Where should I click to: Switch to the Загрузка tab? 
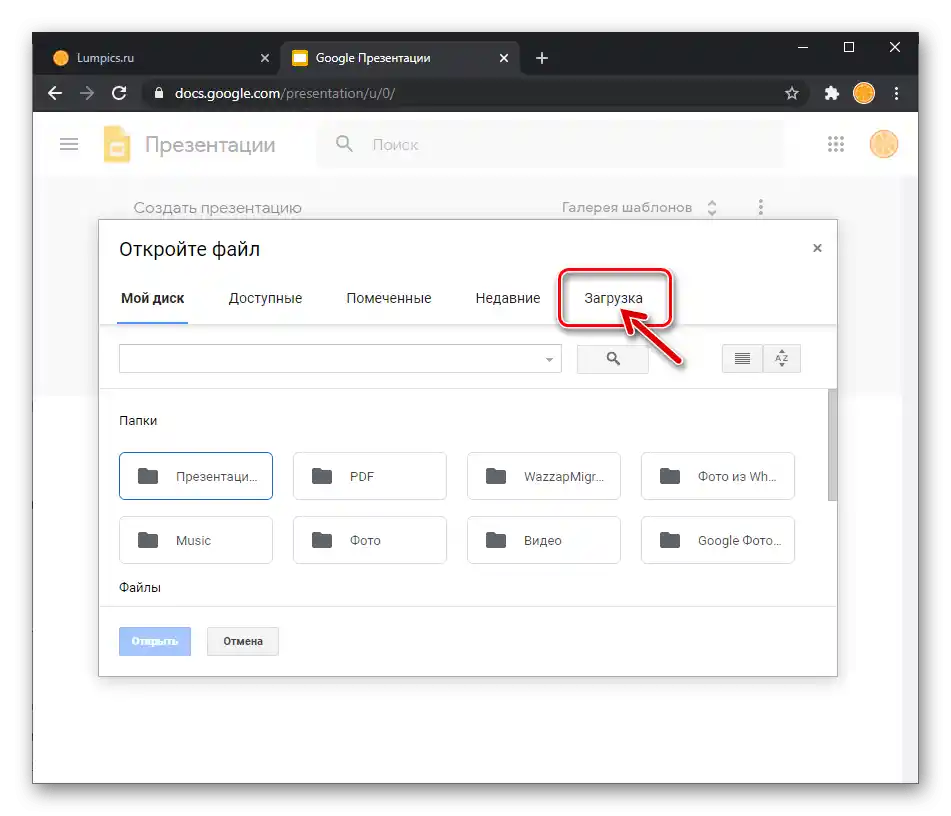coord(613,298)
